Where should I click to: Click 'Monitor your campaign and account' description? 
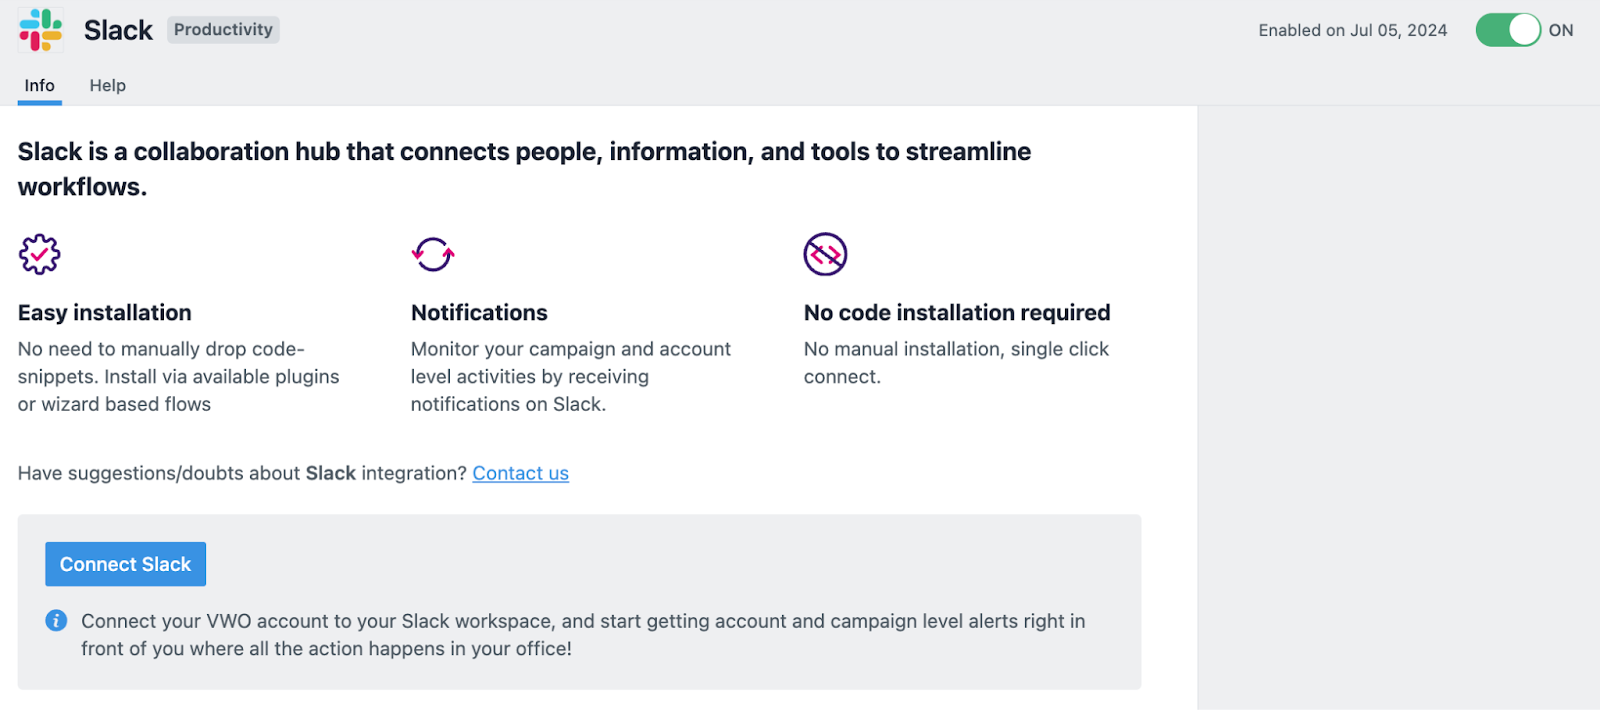[x=571, y=377]
